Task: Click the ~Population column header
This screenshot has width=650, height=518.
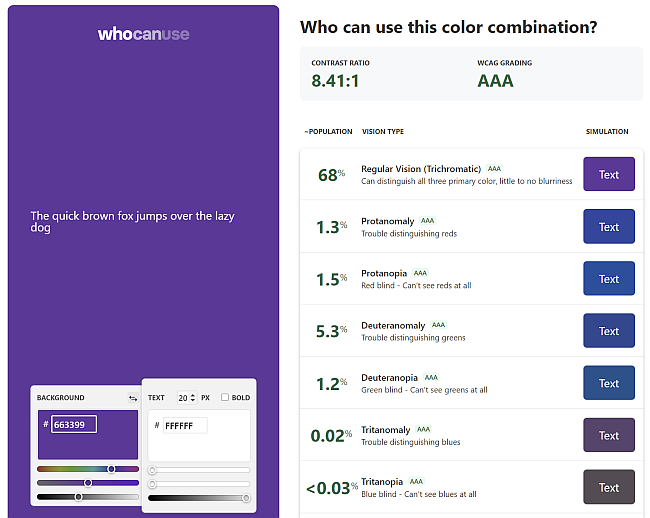Action: (x=328, y=131)
